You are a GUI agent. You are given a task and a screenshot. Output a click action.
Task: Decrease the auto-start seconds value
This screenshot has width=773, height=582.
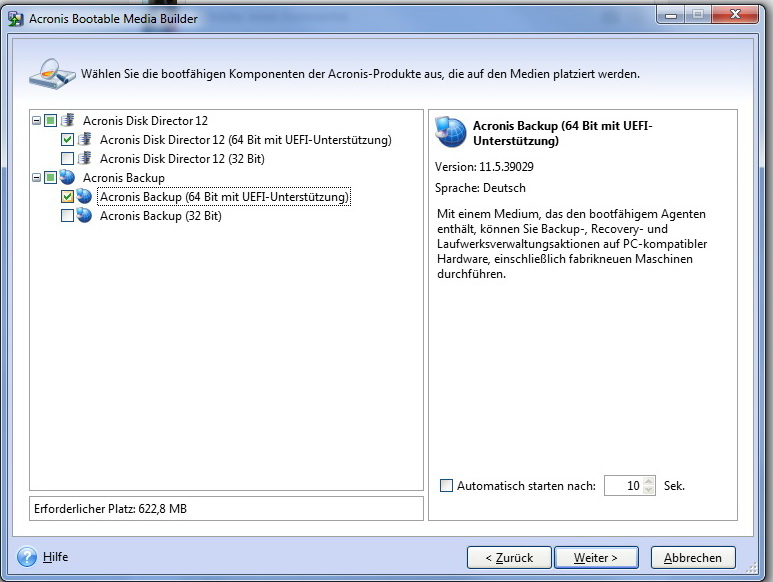(x=649, y=490)
